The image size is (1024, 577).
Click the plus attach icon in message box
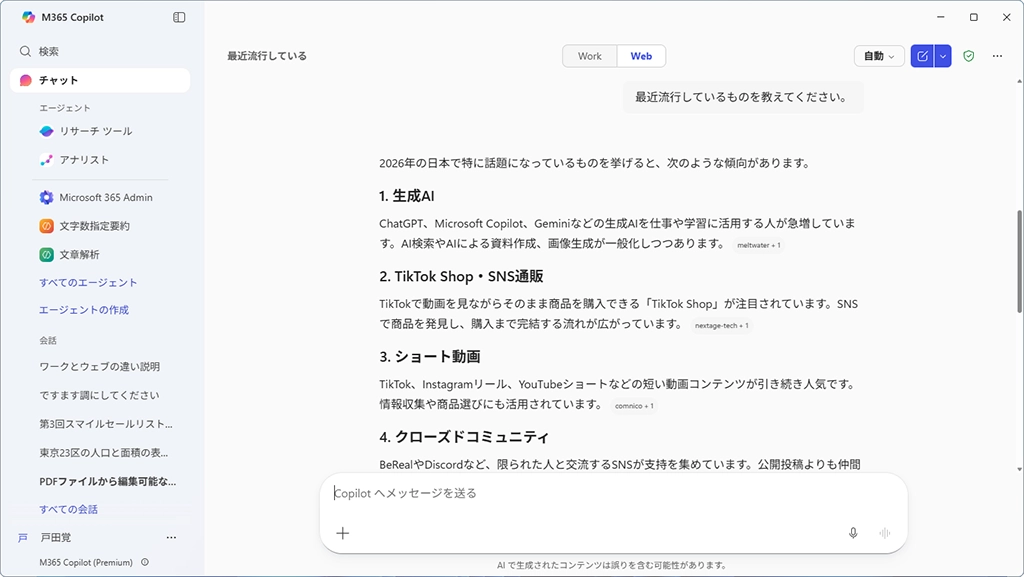tap(343, 533)
